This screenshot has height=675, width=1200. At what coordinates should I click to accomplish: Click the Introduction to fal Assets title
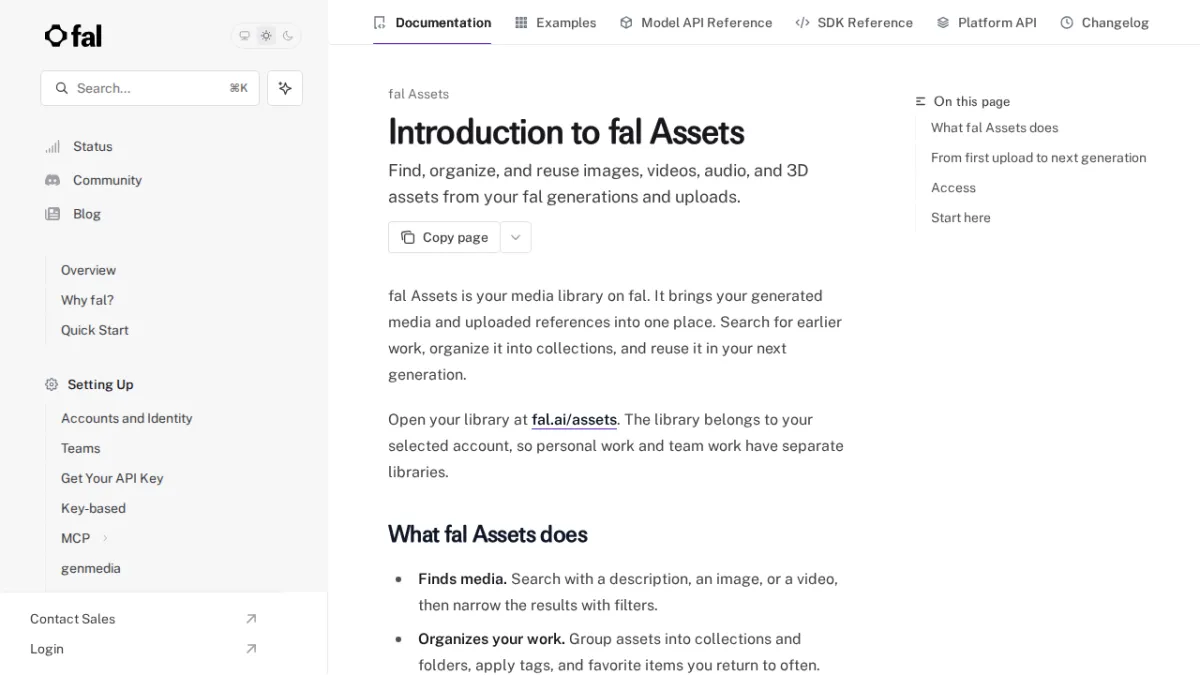[566, 132]
